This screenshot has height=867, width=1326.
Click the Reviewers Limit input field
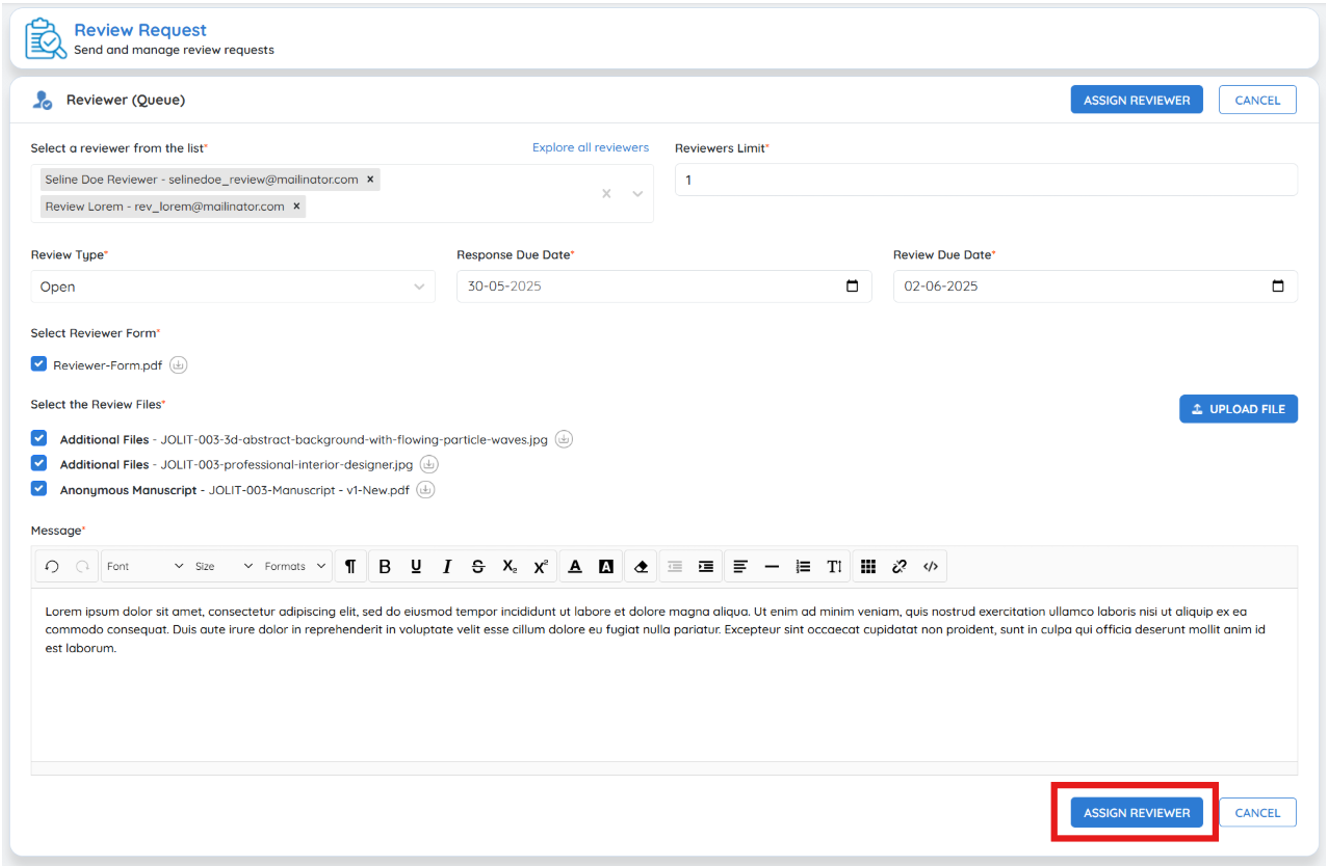click(x=986, y=180)
